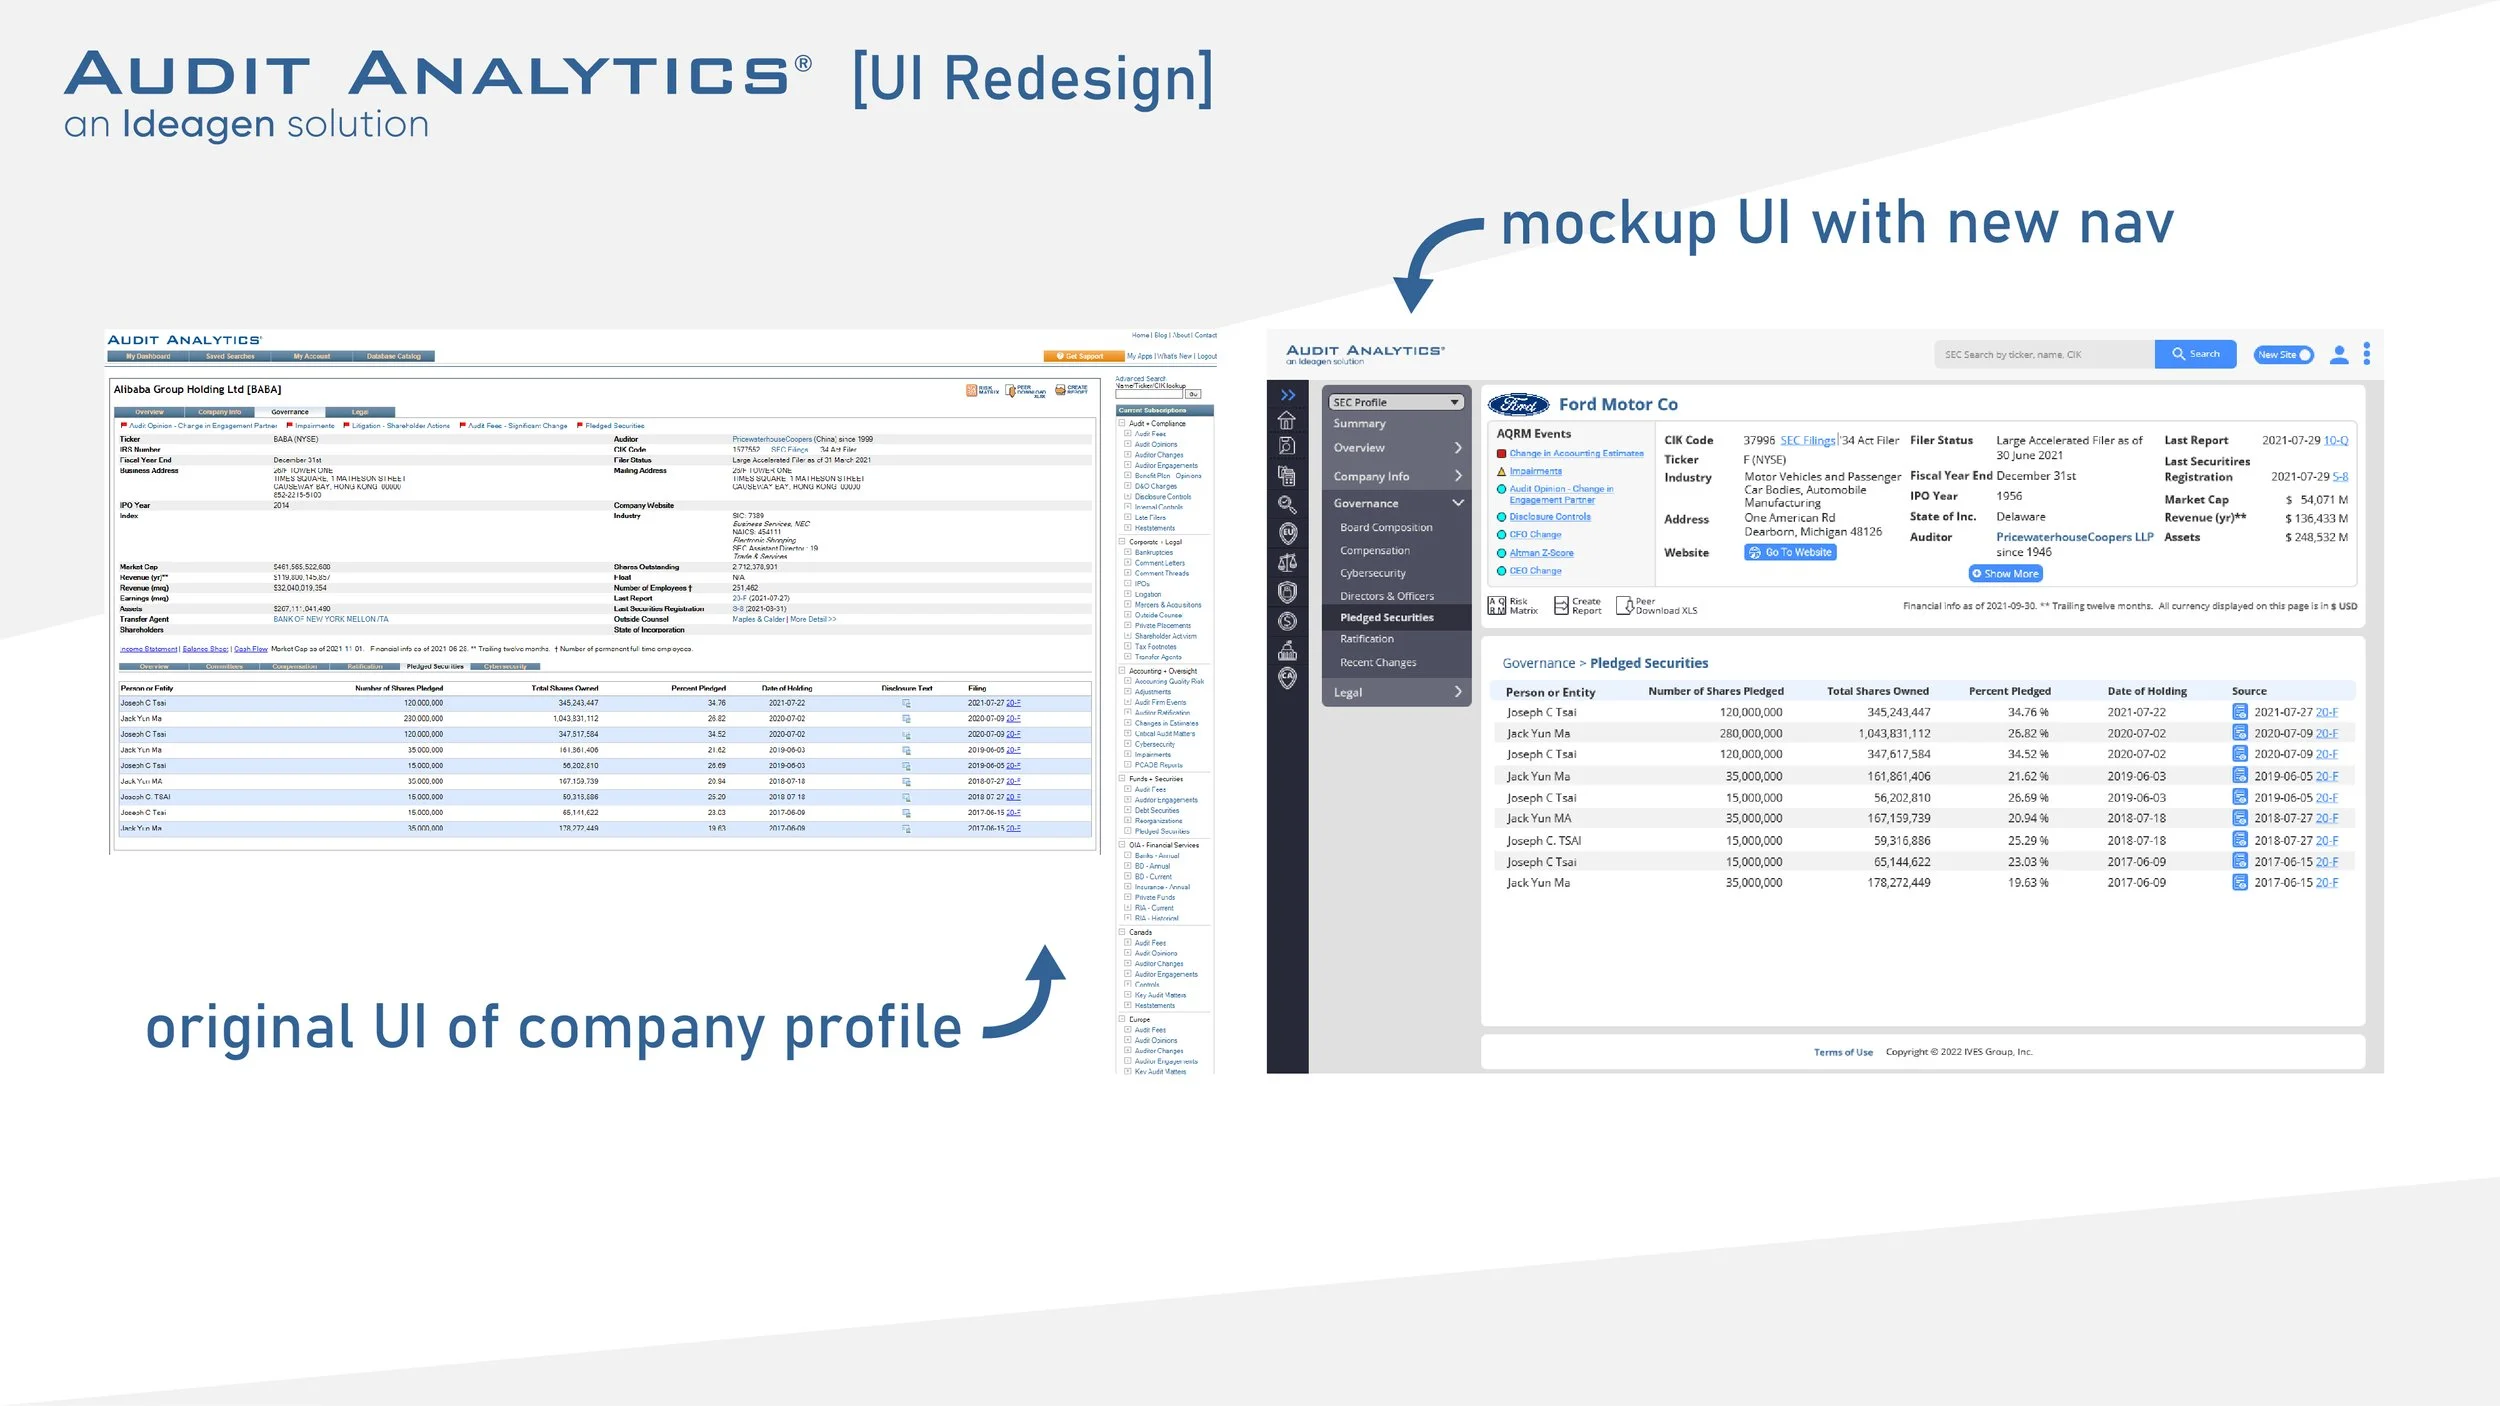Click the user account icon in the mockup header

[2339, 355]
